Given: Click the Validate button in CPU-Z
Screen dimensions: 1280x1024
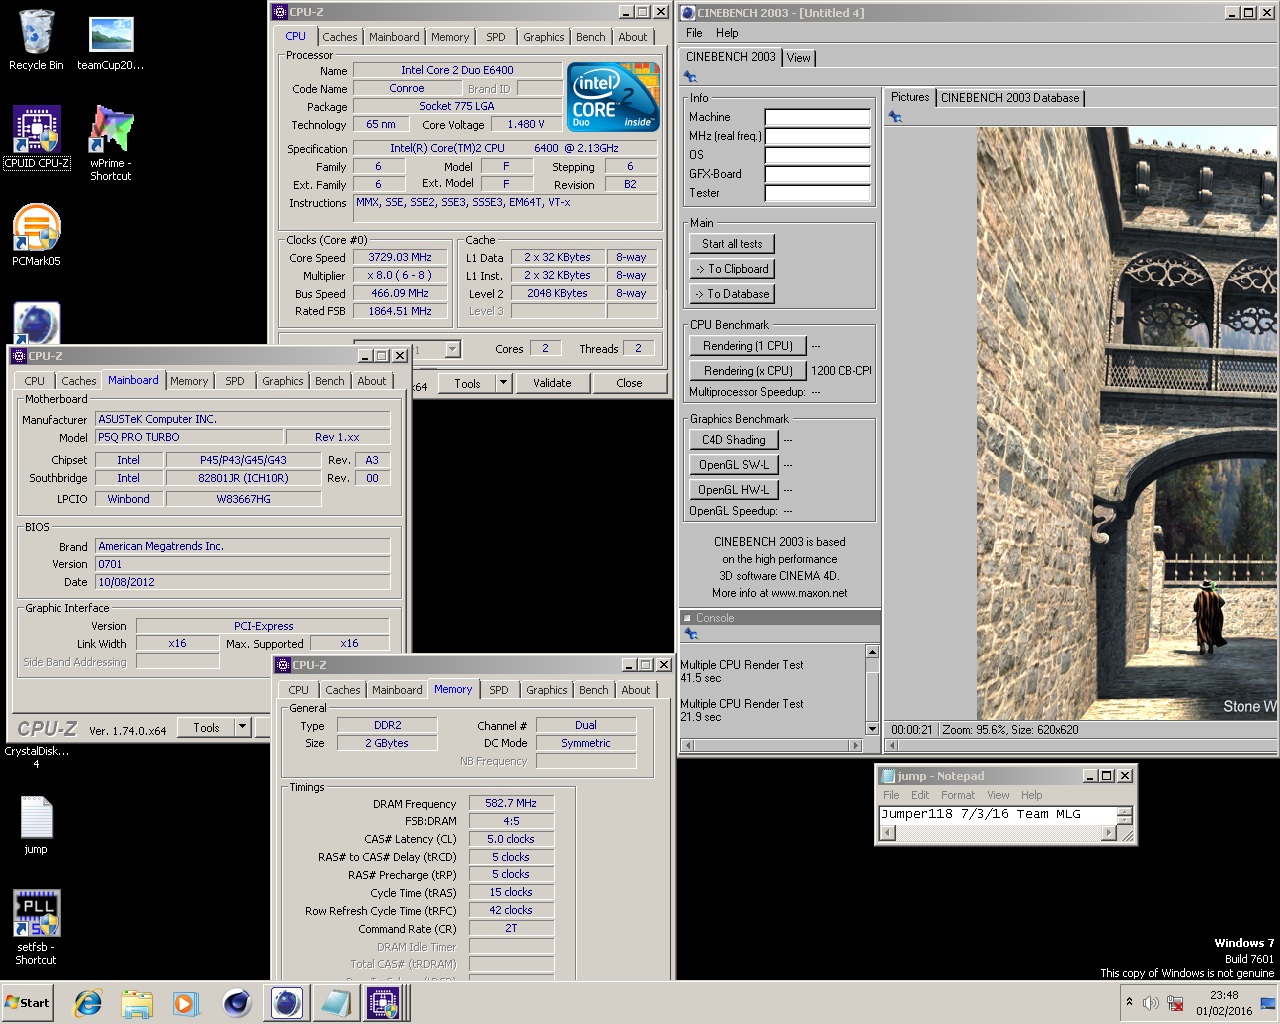Looking at the screenshot, I should coord(552,383).
